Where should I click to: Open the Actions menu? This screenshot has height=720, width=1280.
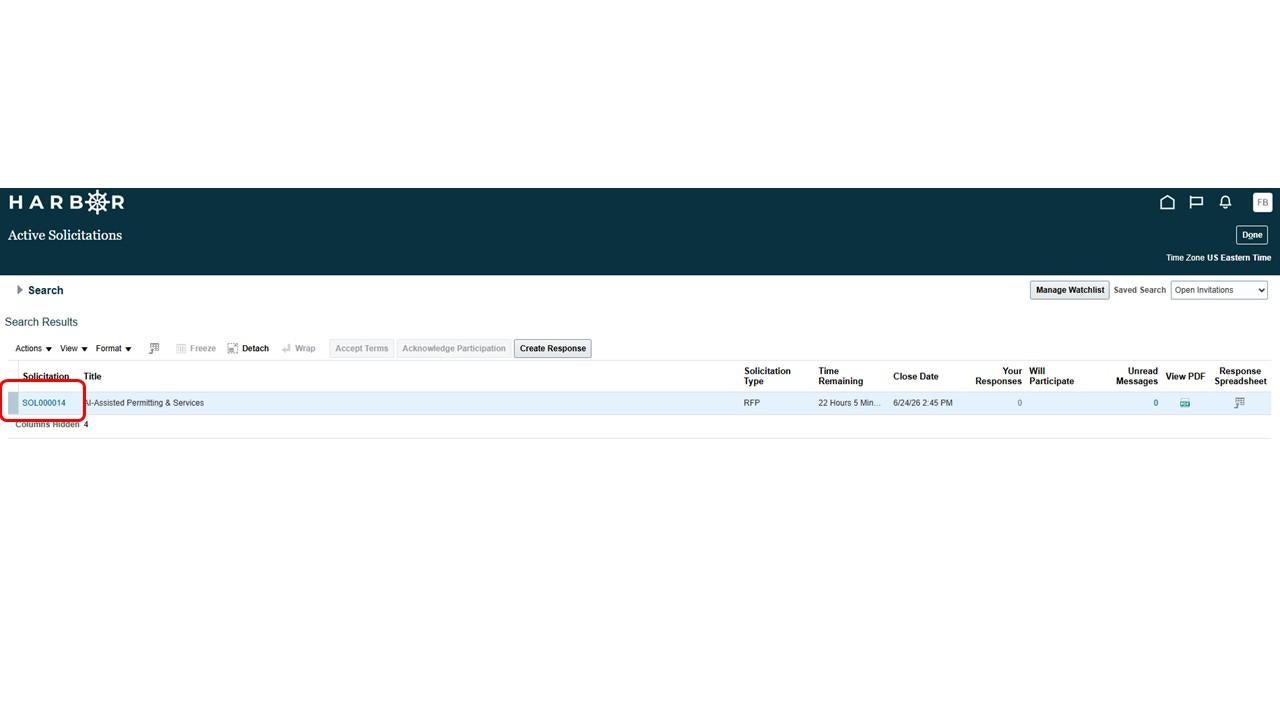(x=33, y=348)
